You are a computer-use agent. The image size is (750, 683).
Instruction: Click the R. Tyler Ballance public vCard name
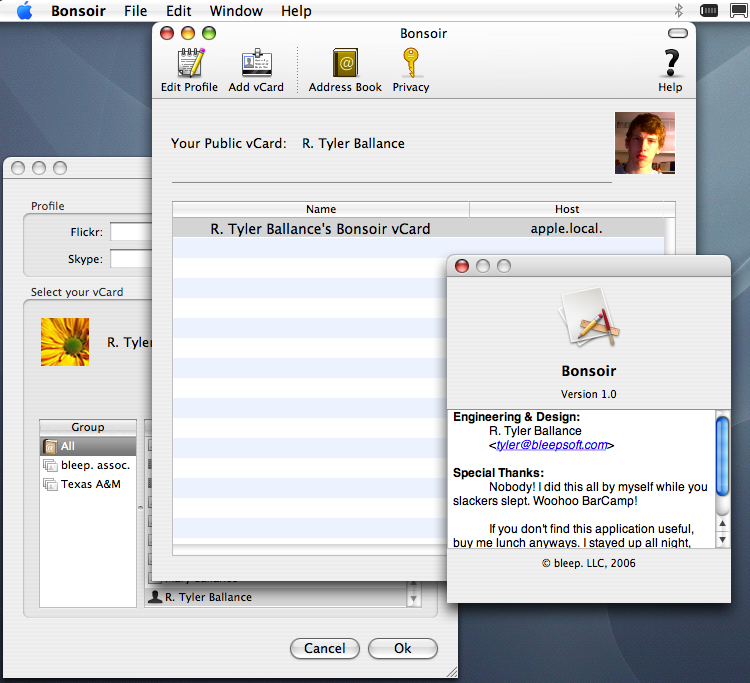(x=353, y=143)
